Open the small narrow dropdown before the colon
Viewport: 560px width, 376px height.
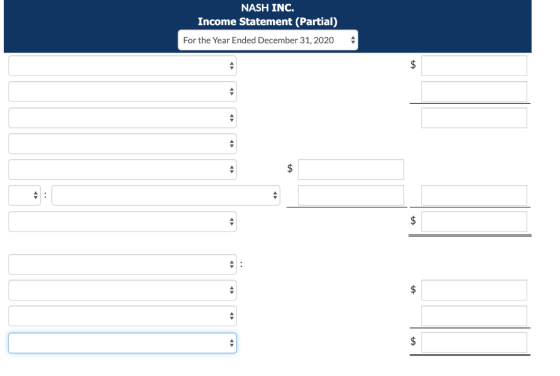pyautogui.click(x=24, y=195)
